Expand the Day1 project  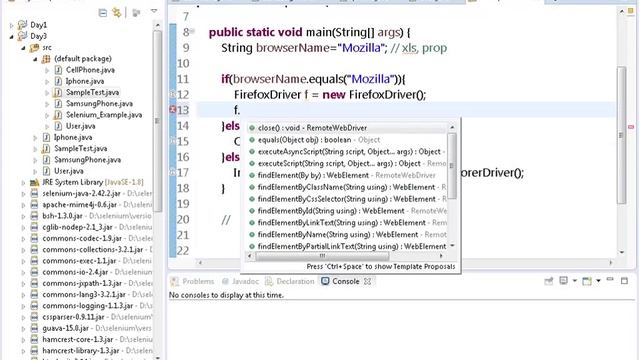pyautogui.click(x=11, y=25)
